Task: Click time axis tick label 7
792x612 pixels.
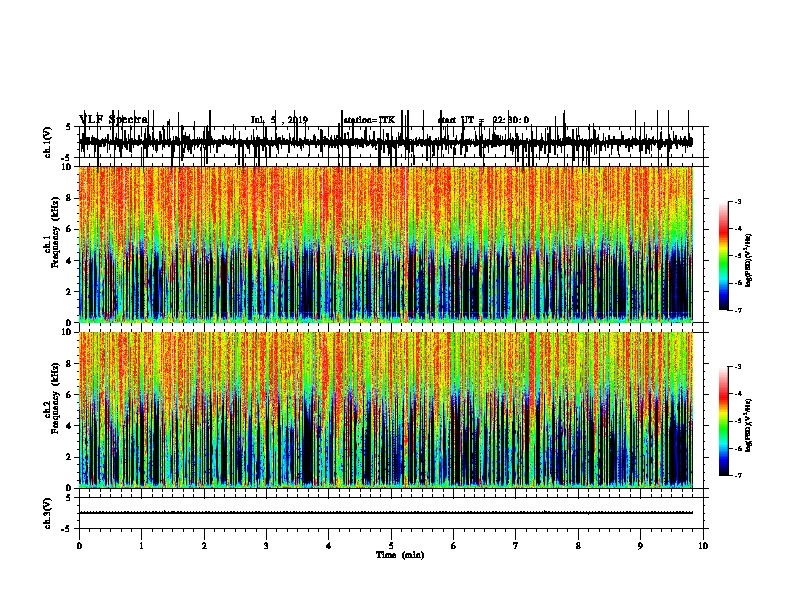Action: (516, 546)
